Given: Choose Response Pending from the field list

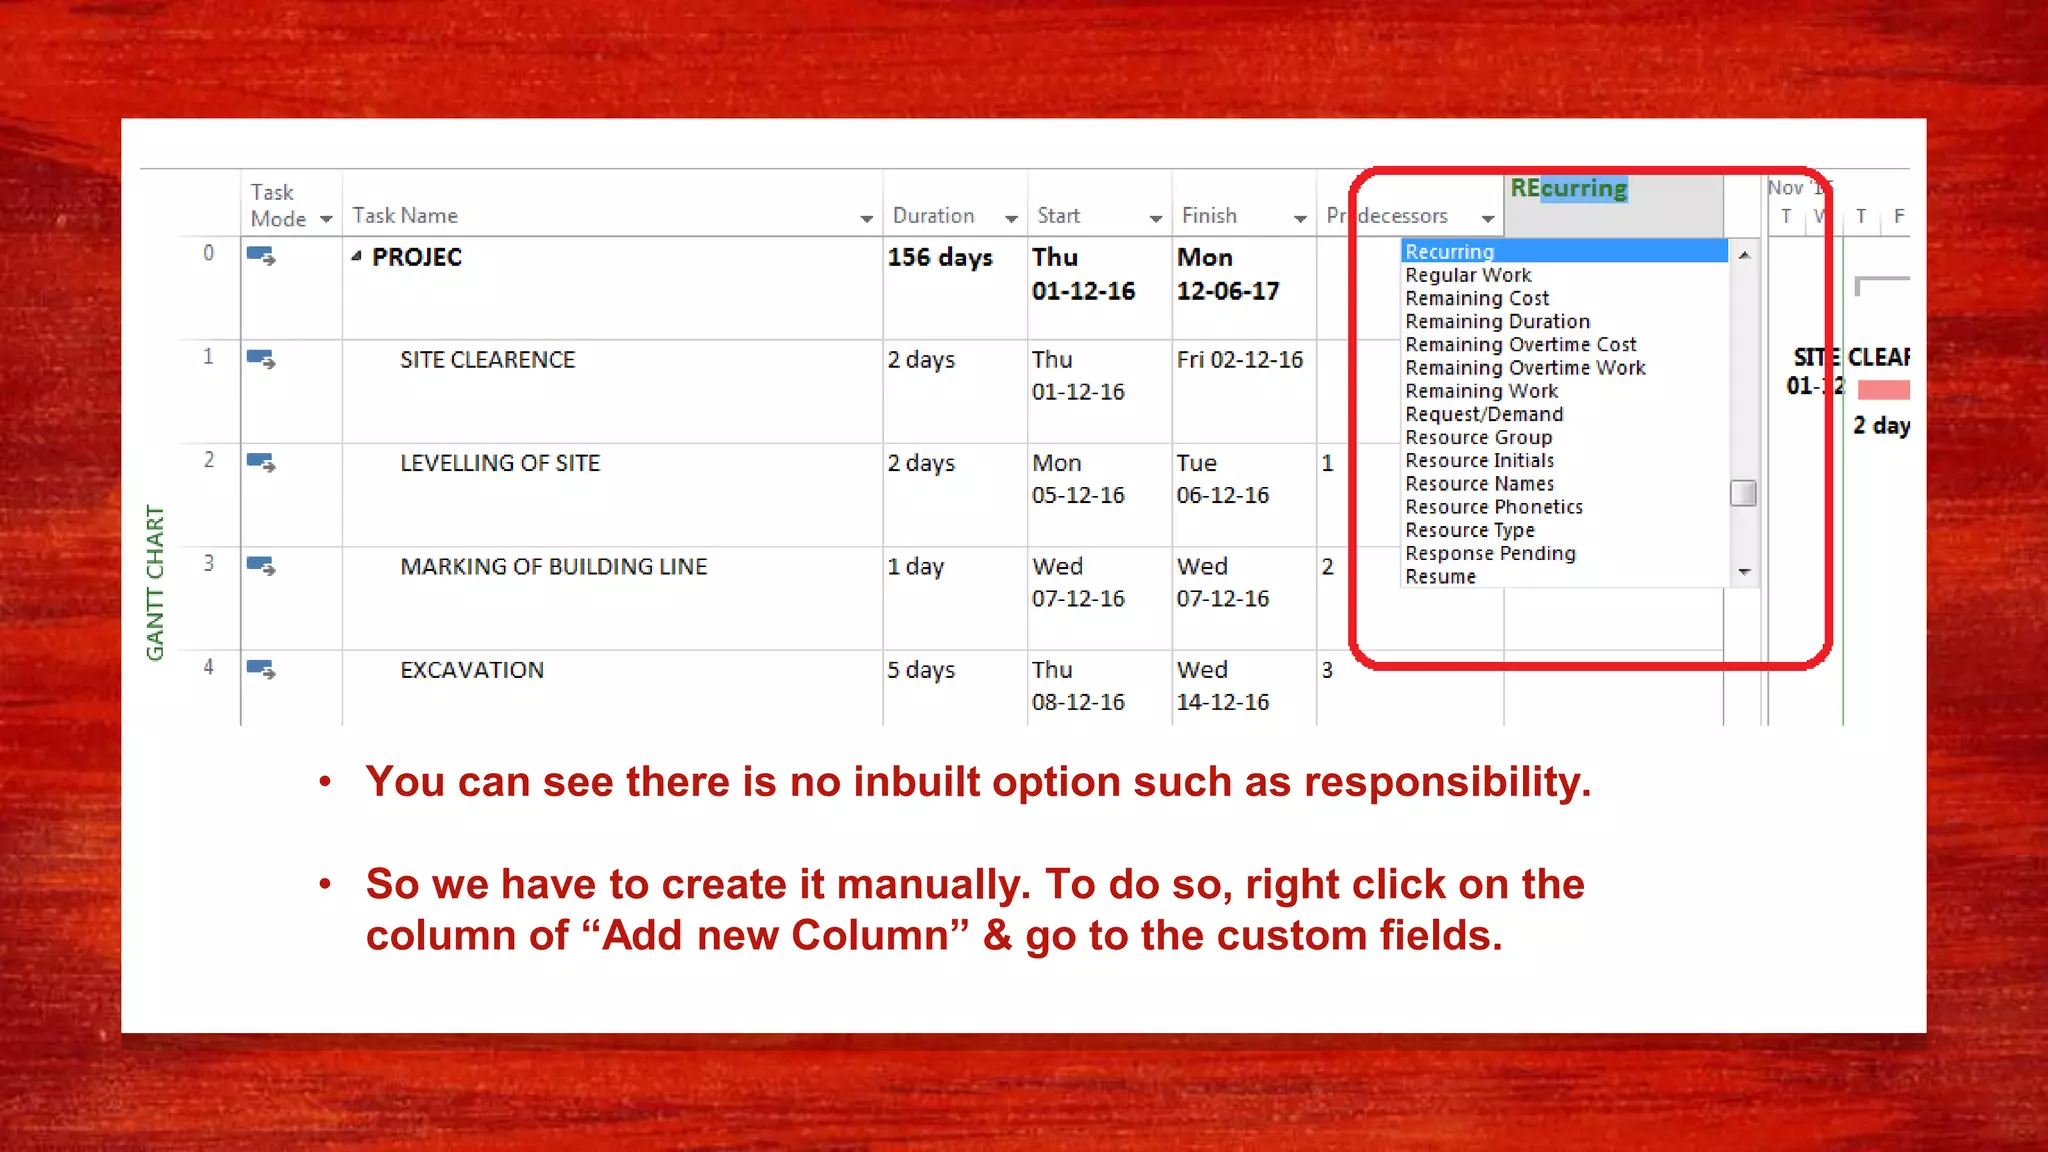Looking at the screenshot, I should tap(1564, 553).
